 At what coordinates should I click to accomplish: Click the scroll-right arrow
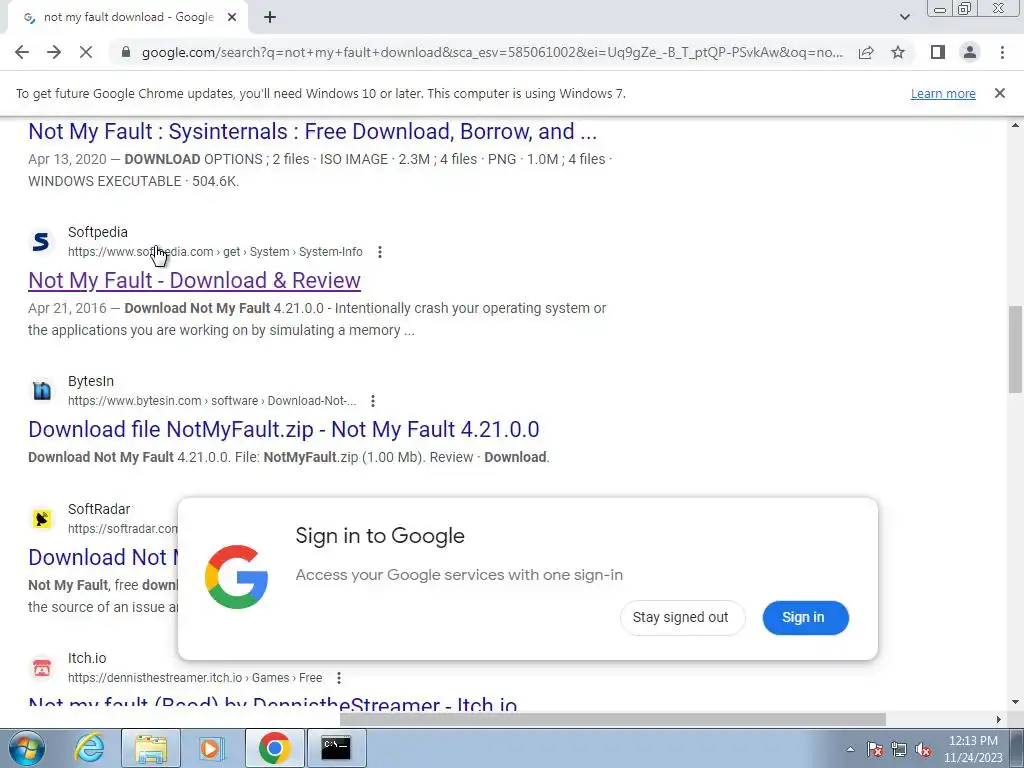click(998, 719)
